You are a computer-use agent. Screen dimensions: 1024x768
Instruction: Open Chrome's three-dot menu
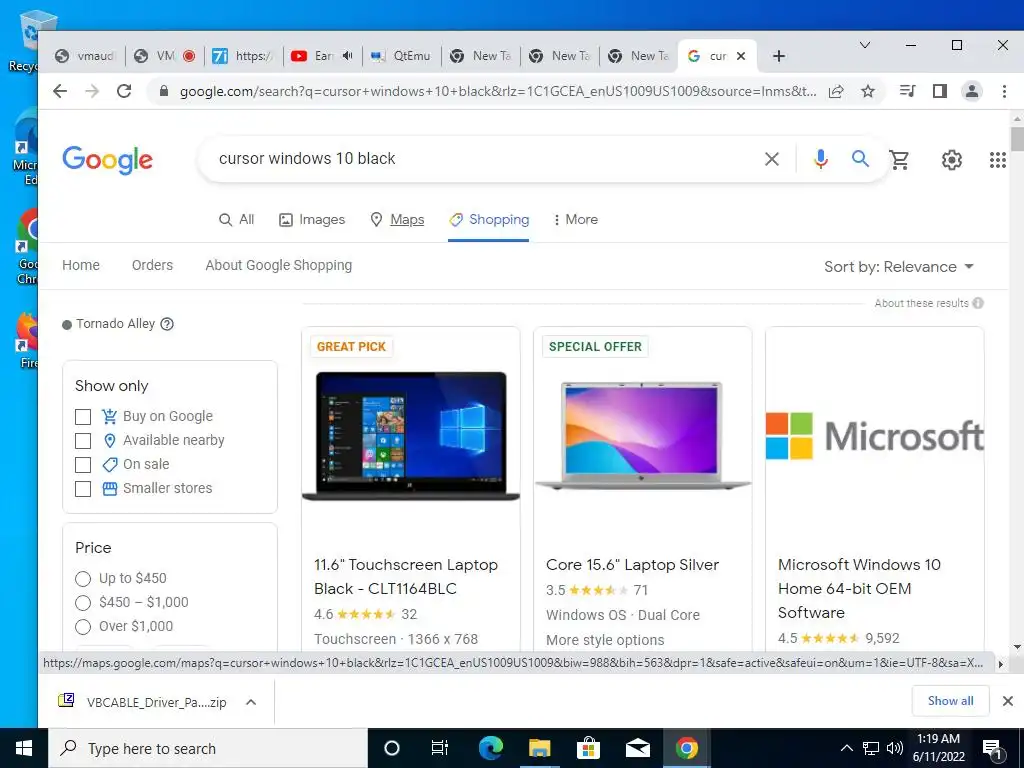(1004, 91)
